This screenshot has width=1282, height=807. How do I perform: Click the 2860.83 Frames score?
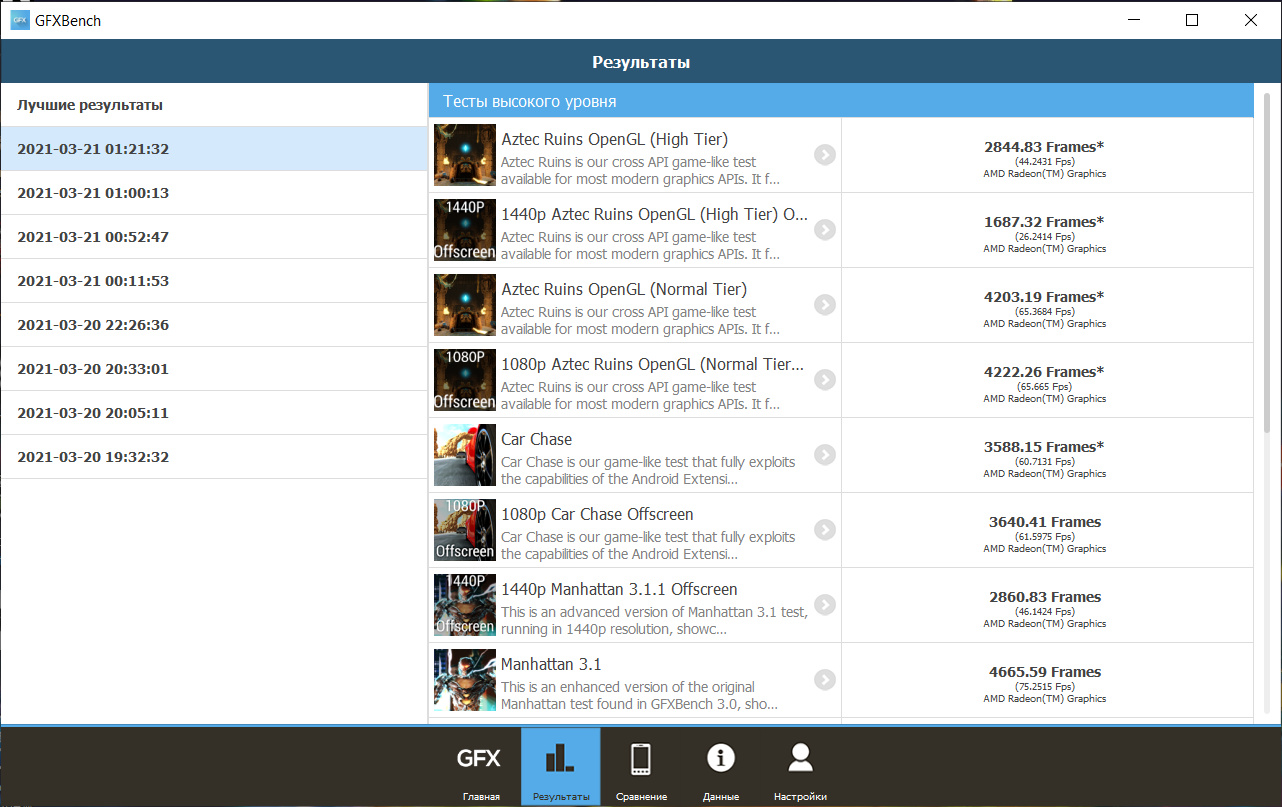pyautogui.click(x=1045, y=597)
